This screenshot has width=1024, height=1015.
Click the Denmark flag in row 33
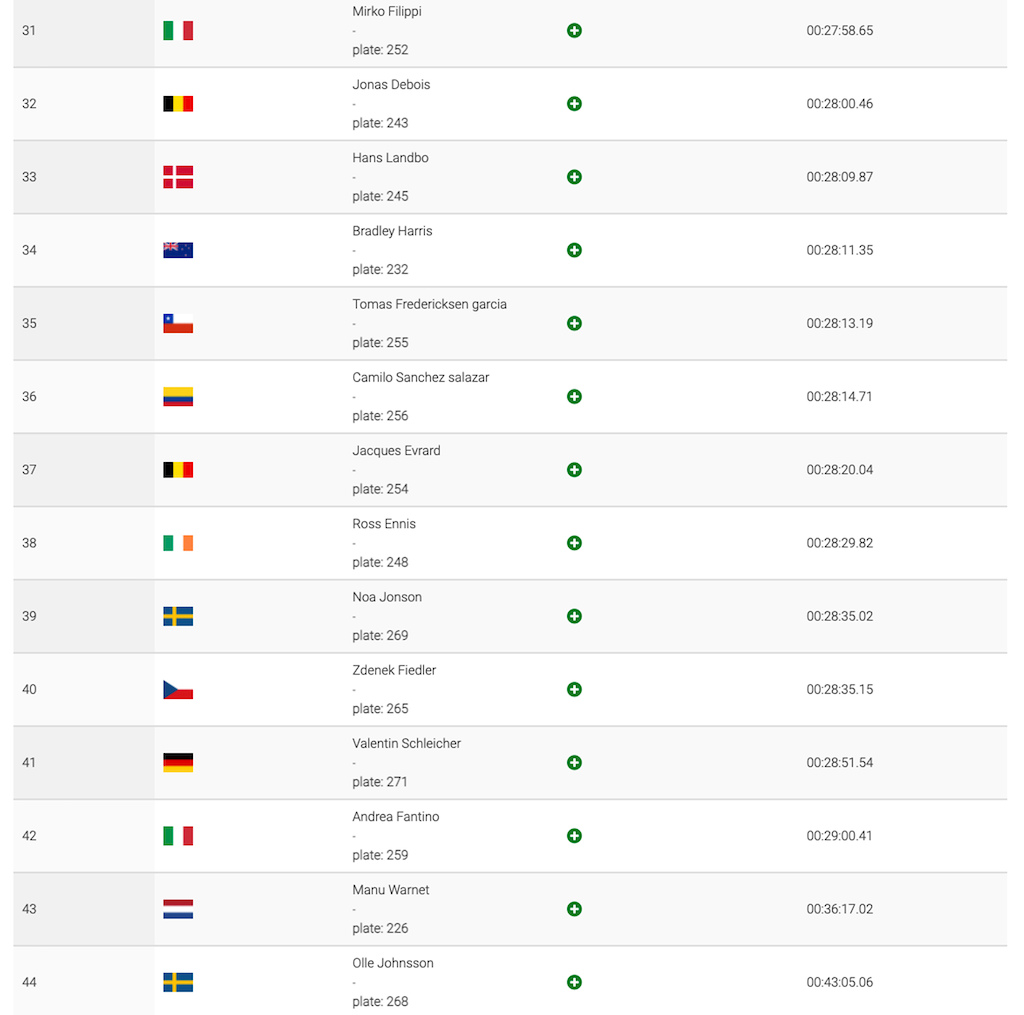[x=178, y=177]
